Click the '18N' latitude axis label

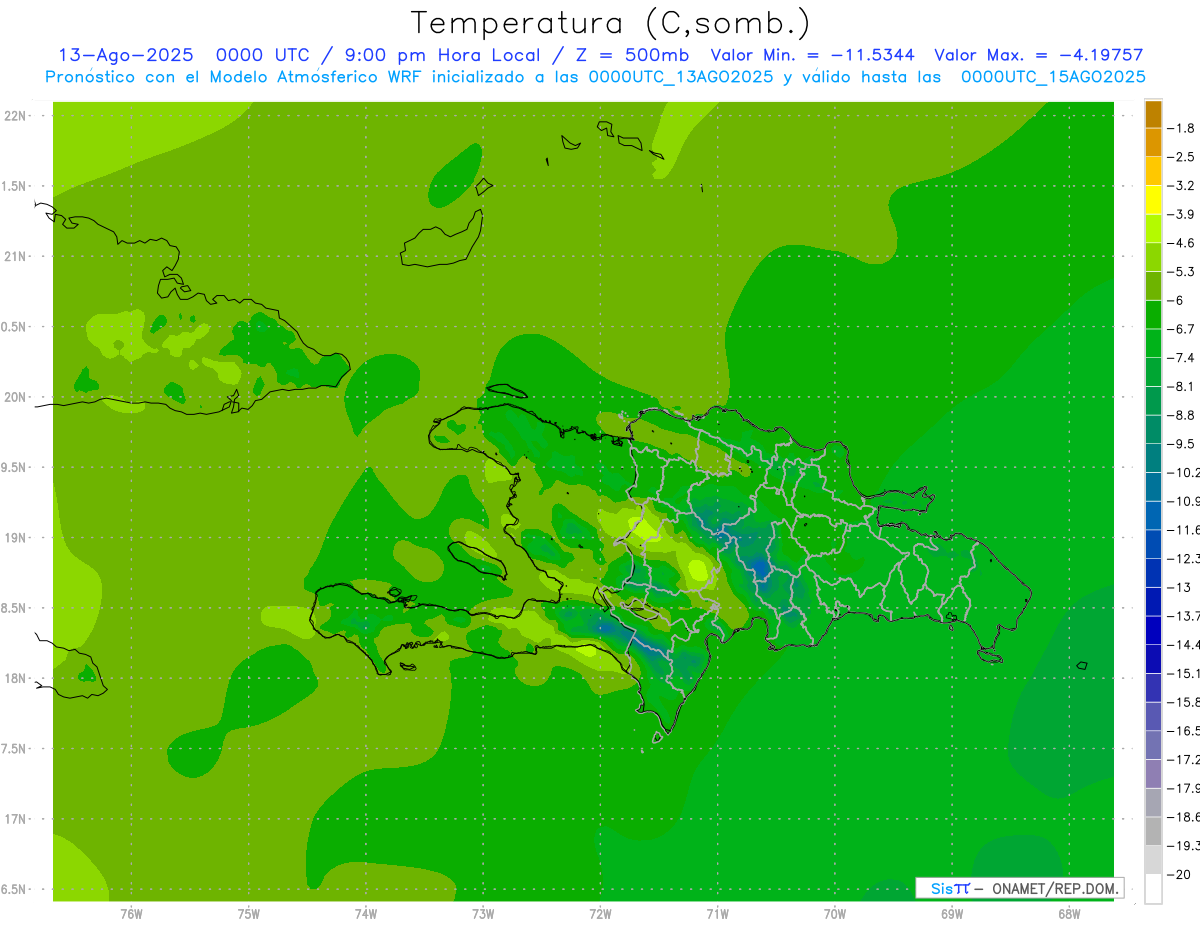14,678
